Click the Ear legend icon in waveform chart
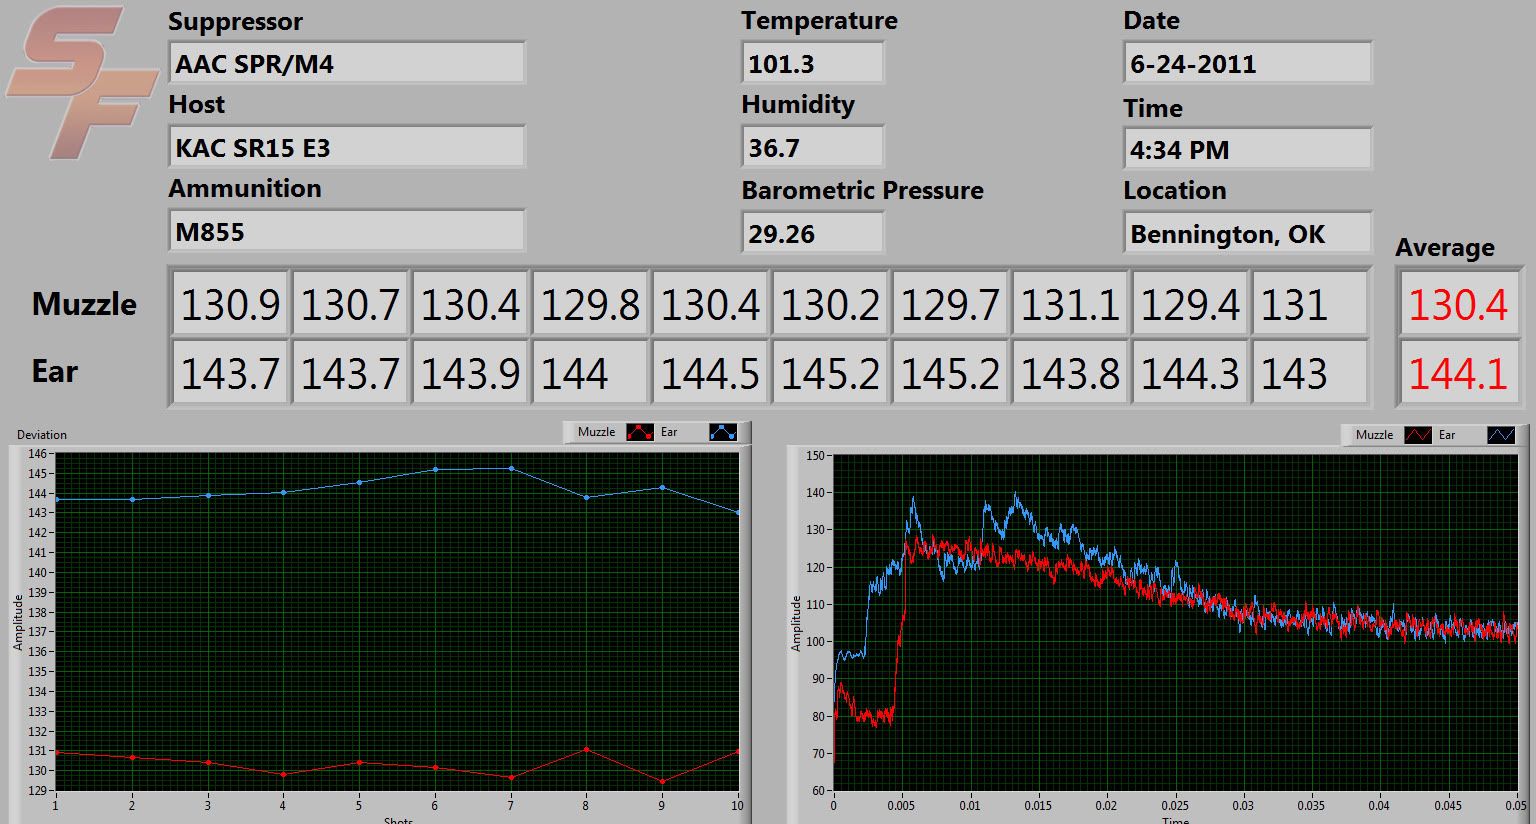The image size is (1536, 824). click(x=1500, y=435)
